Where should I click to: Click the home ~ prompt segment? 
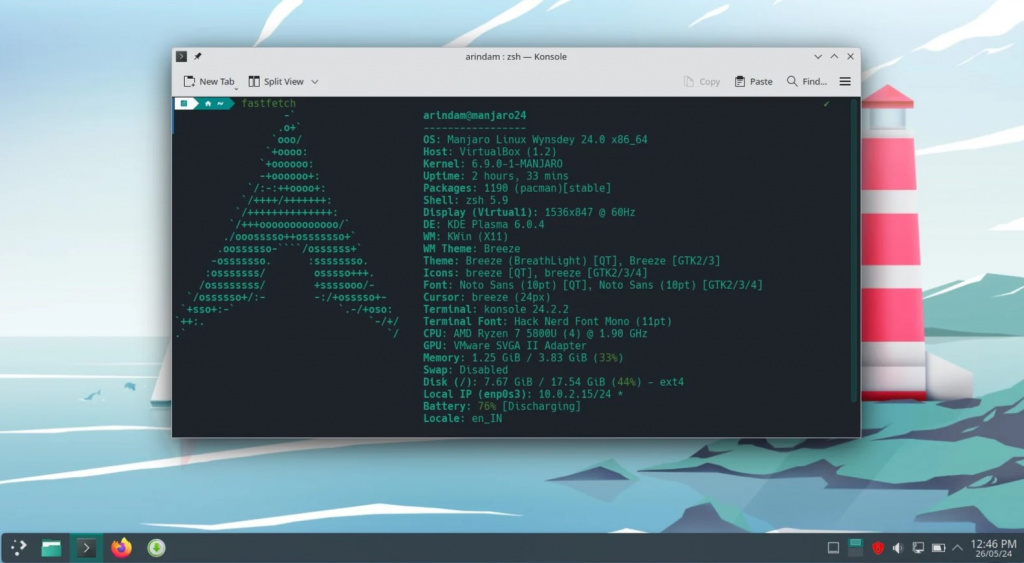click(214, 103)
